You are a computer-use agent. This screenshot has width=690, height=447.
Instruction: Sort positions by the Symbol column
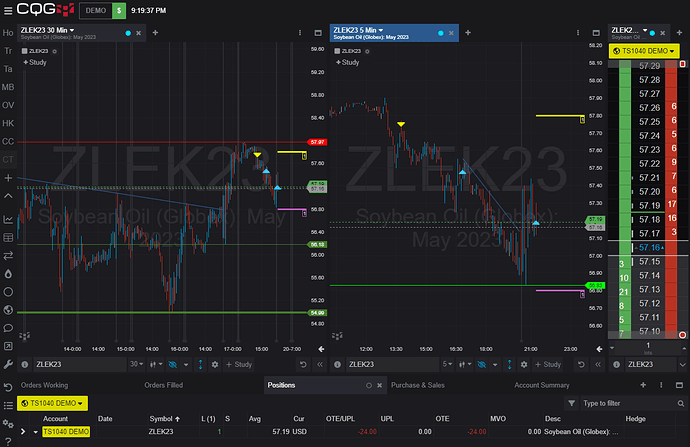click(x=164, y=419)
